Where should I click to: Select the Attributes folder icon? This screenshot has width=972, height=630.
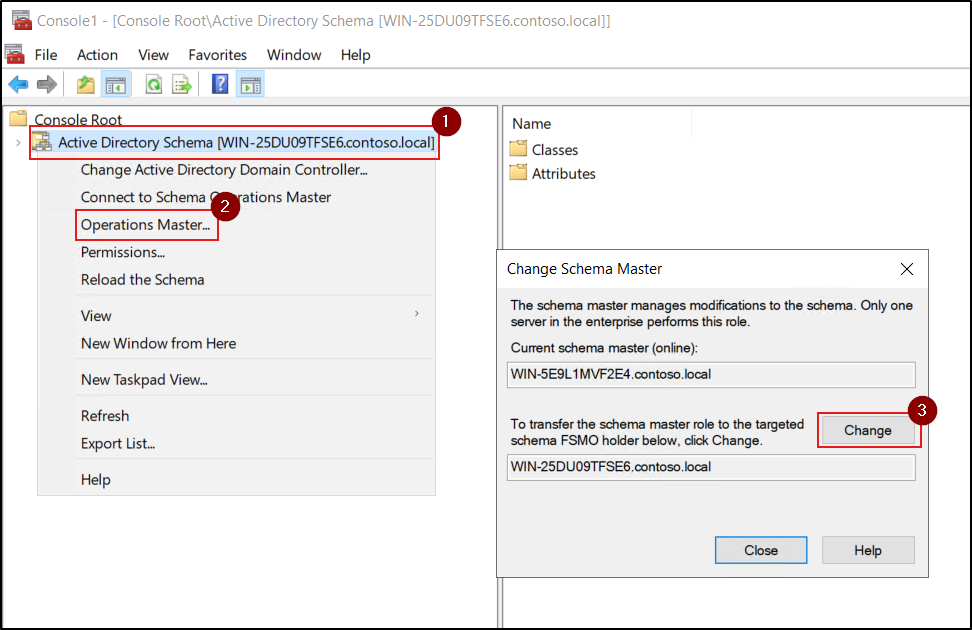(x=519, y=173)
